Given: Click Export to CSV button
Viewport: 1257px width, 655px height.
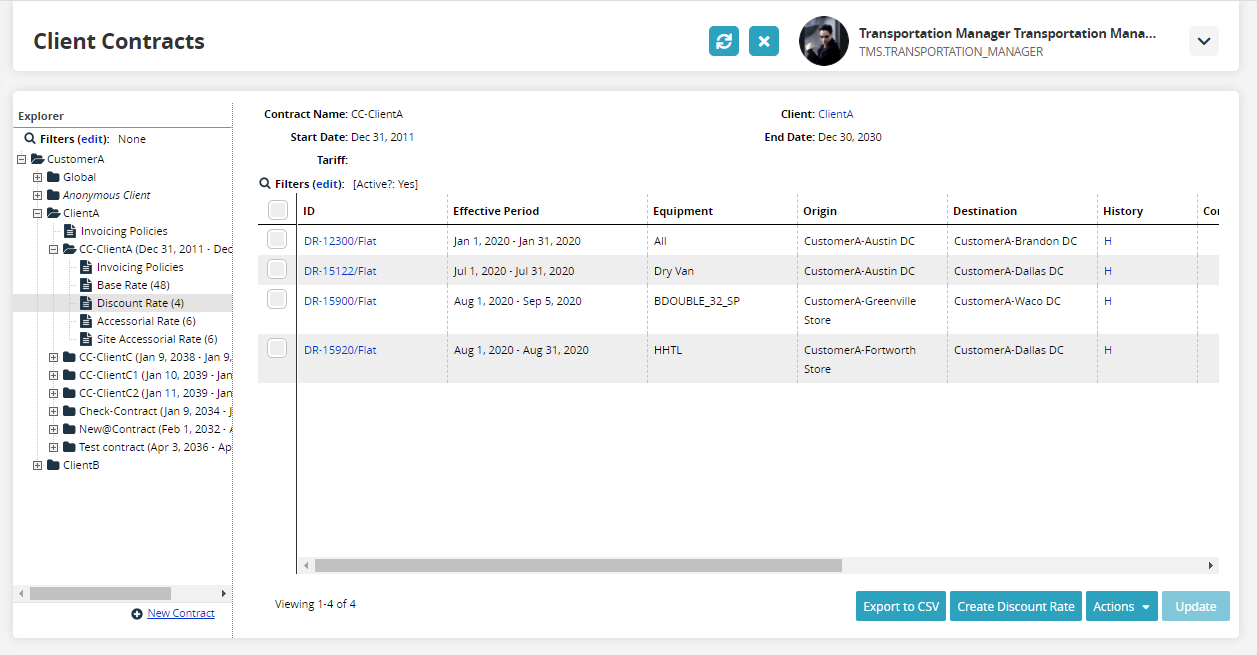Looking at the screenshot, I should 901,606.
